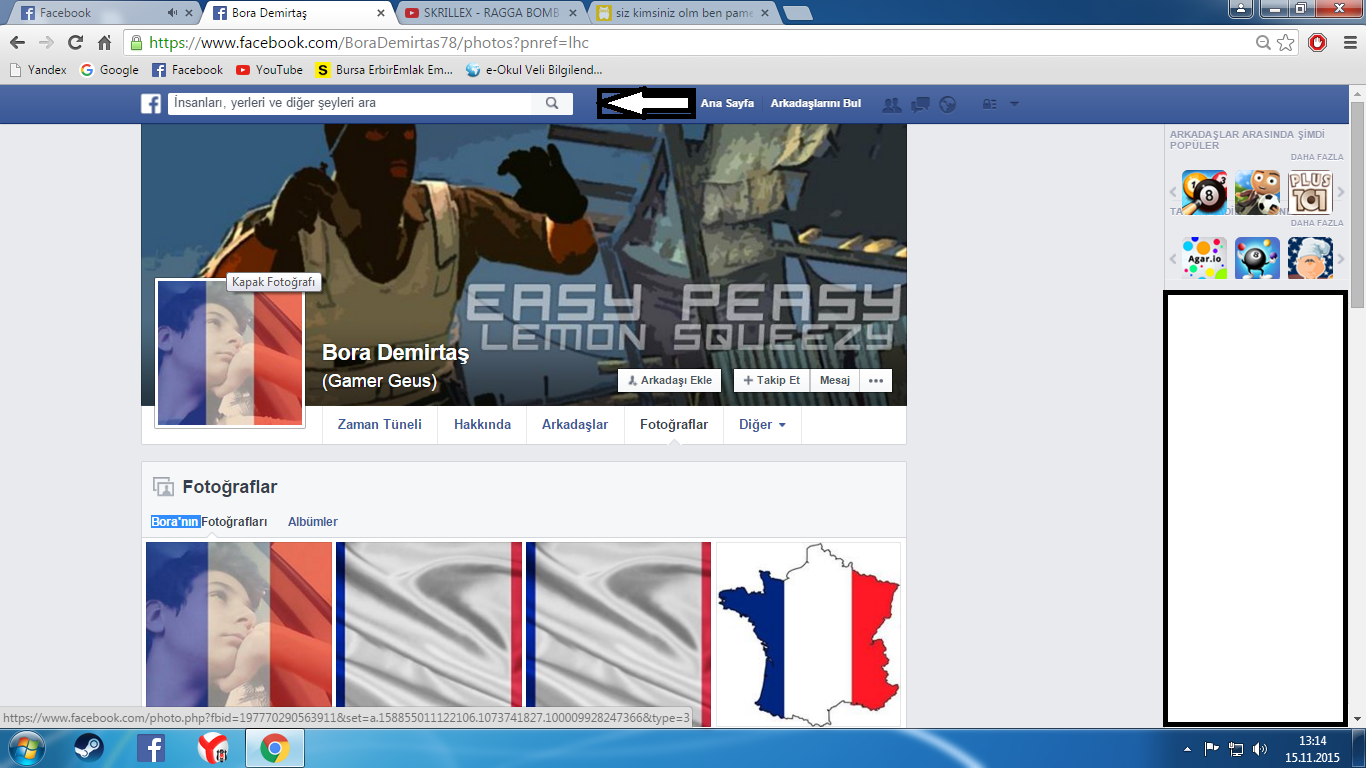Click the Windows Start button
The image size is (1366, 768).
pos(25,748)
